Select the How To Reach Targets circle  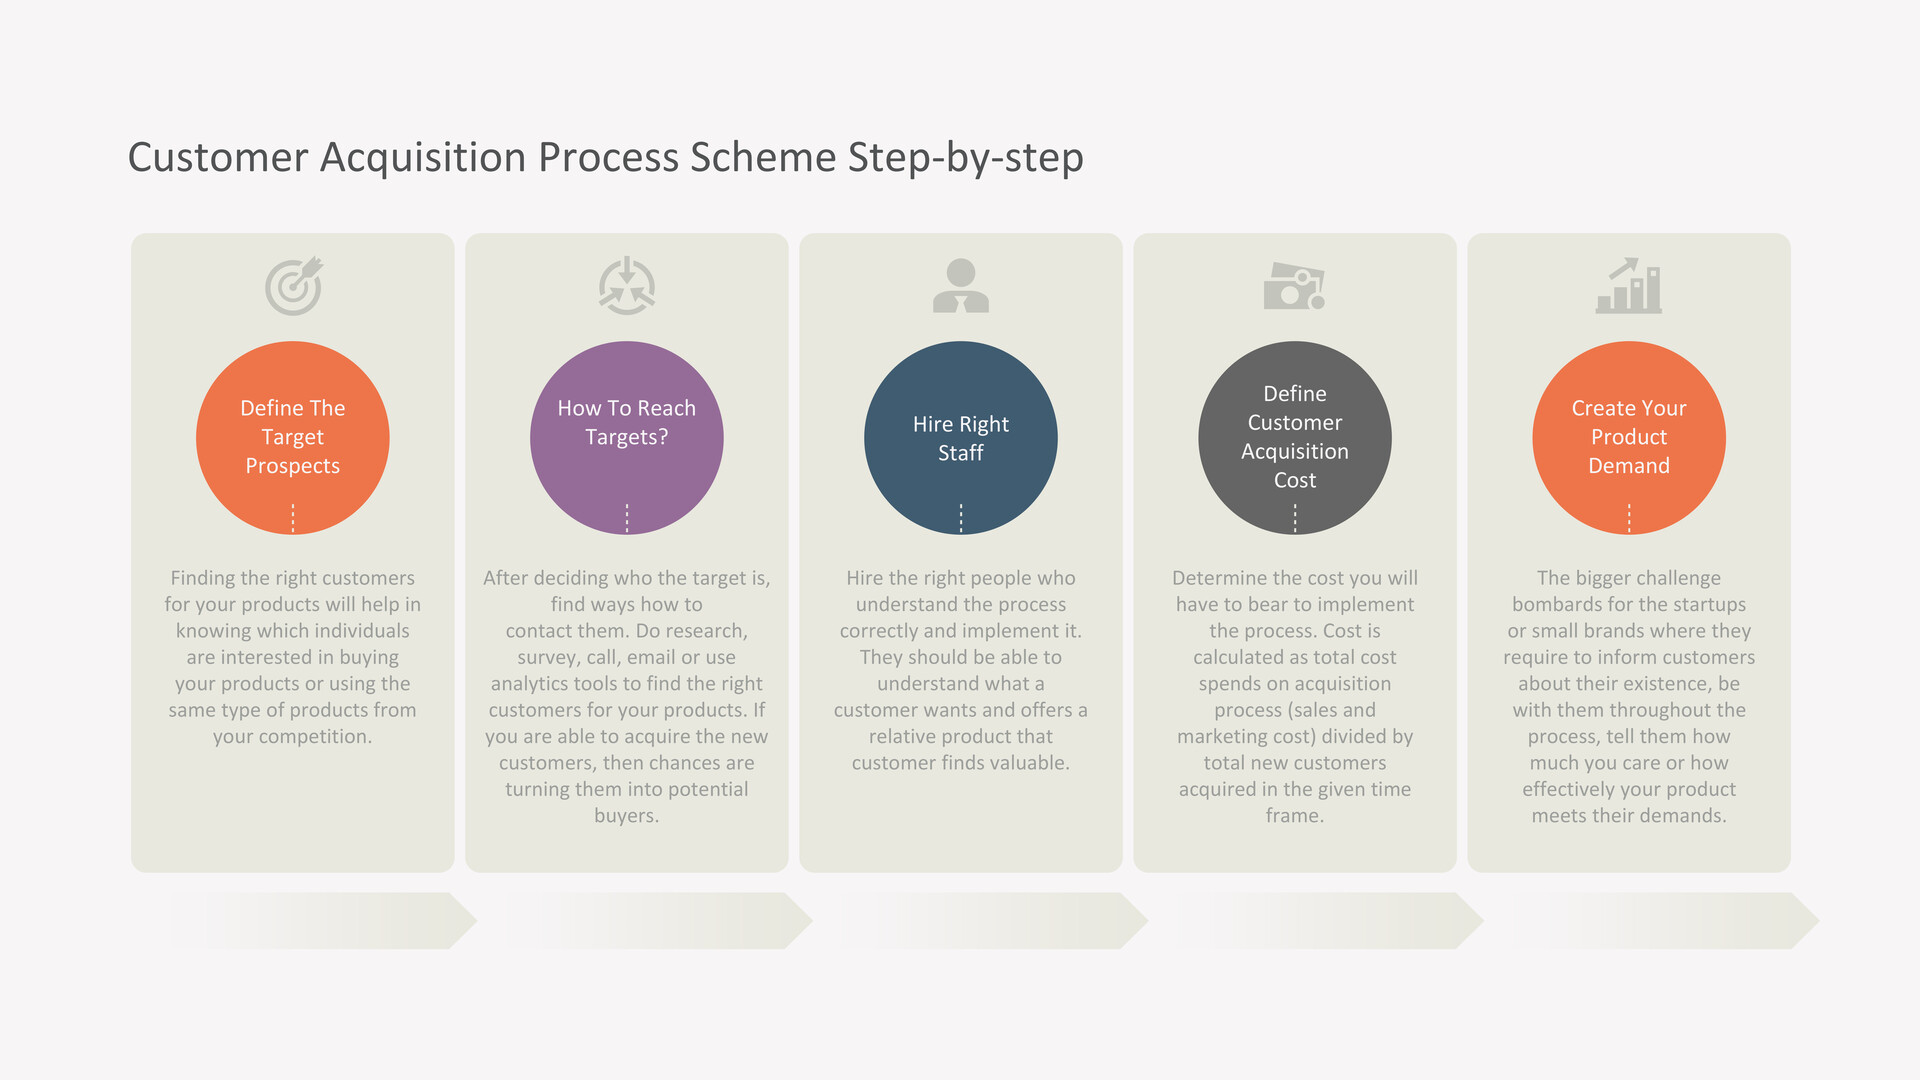click(x=627, y=438)
